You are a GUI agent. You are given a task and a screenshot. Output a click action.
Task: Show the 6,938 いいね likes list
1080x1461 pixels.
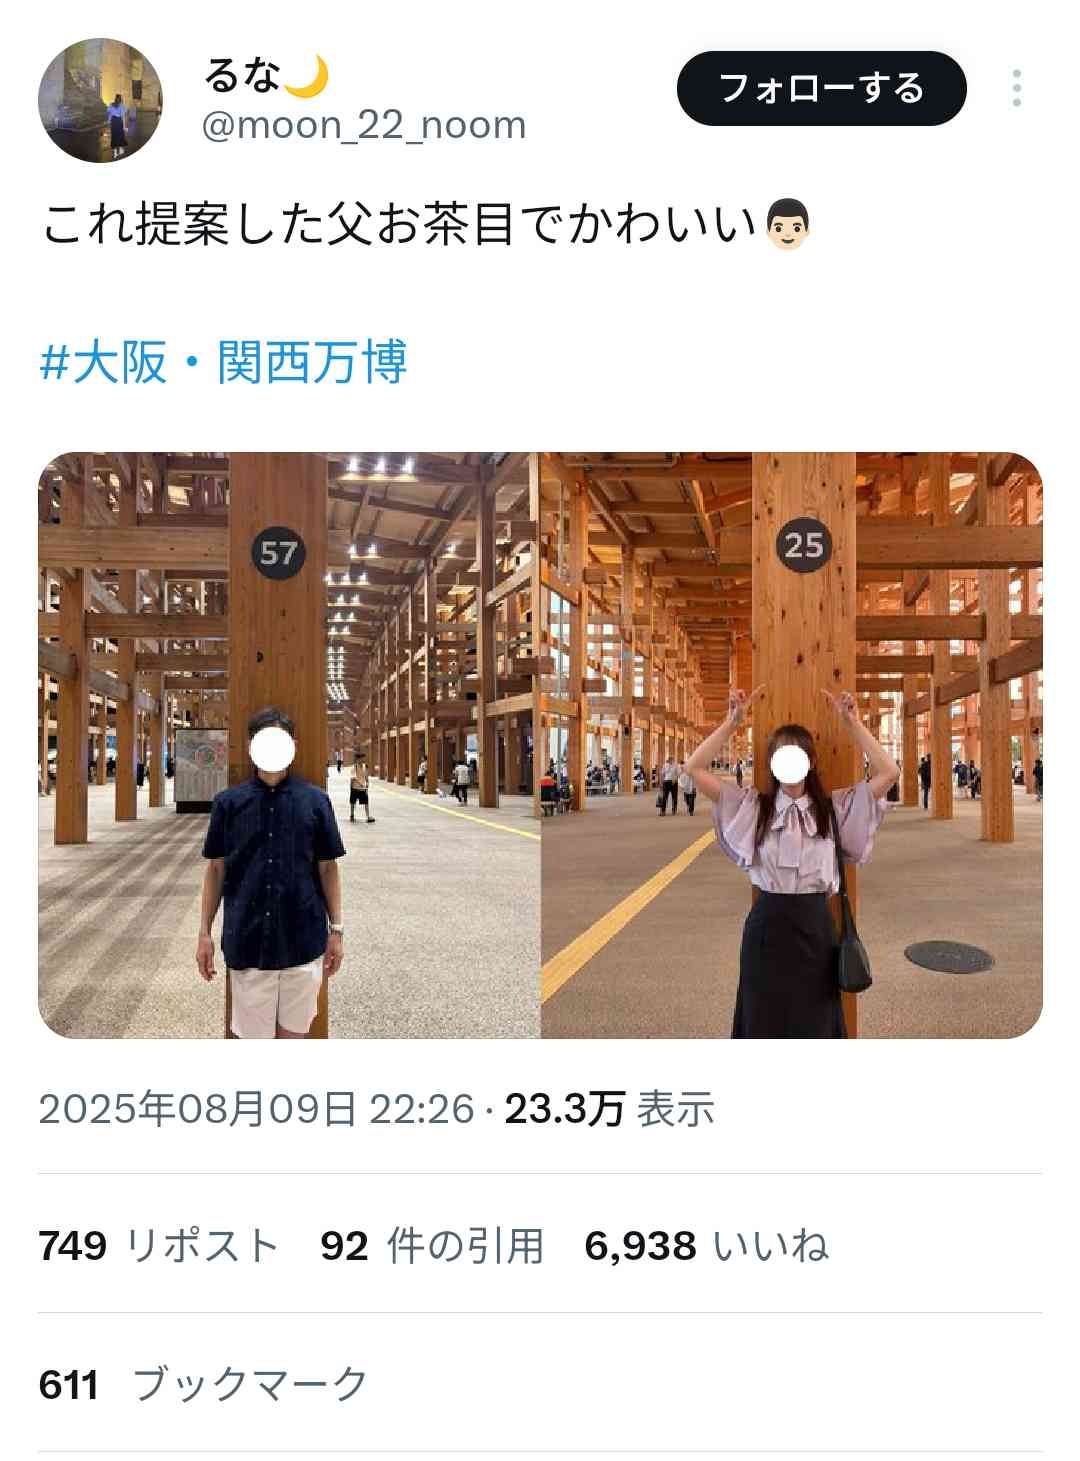[x=707, y=1246]
